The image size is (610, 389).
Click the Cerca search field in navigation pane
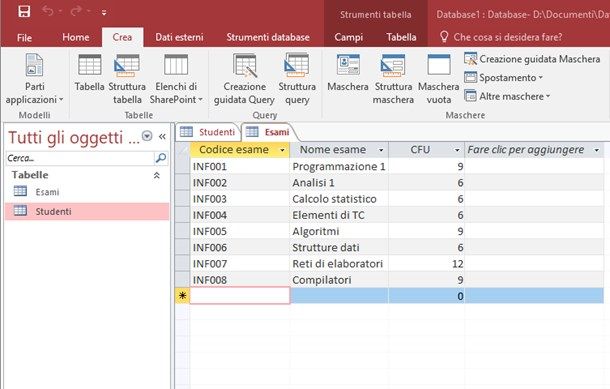click(x=80, y=158)
